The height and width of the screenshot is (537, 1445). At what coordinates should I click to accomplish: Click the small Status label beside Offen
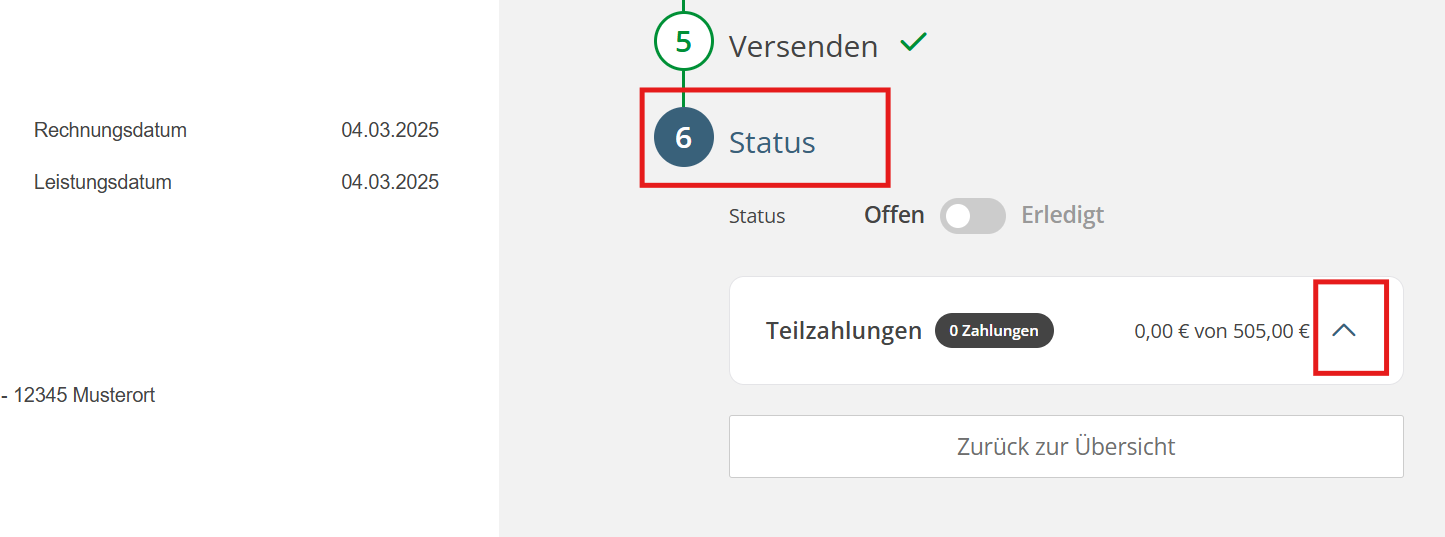757,216
